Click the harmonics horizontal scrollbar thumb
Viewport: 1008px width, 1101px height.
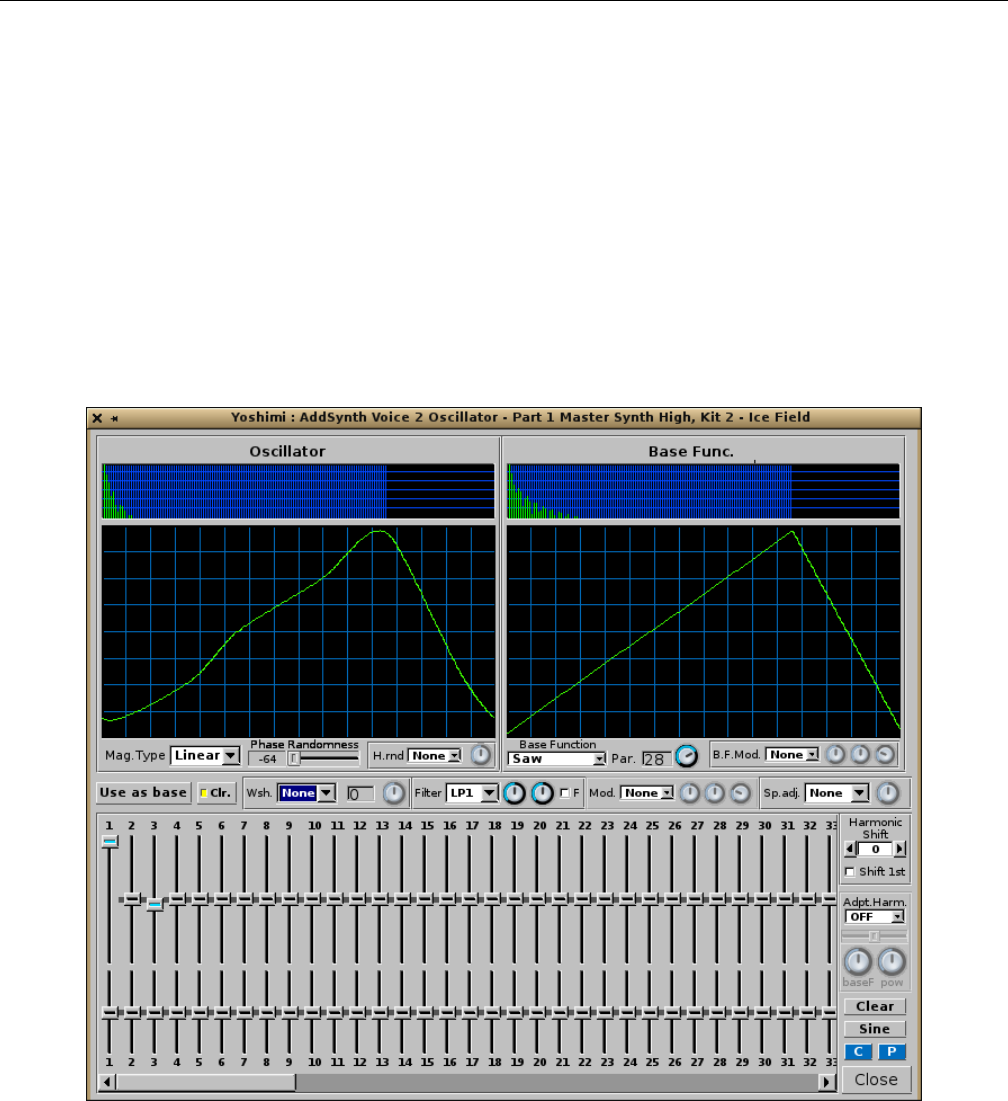tap(206, 1082)
